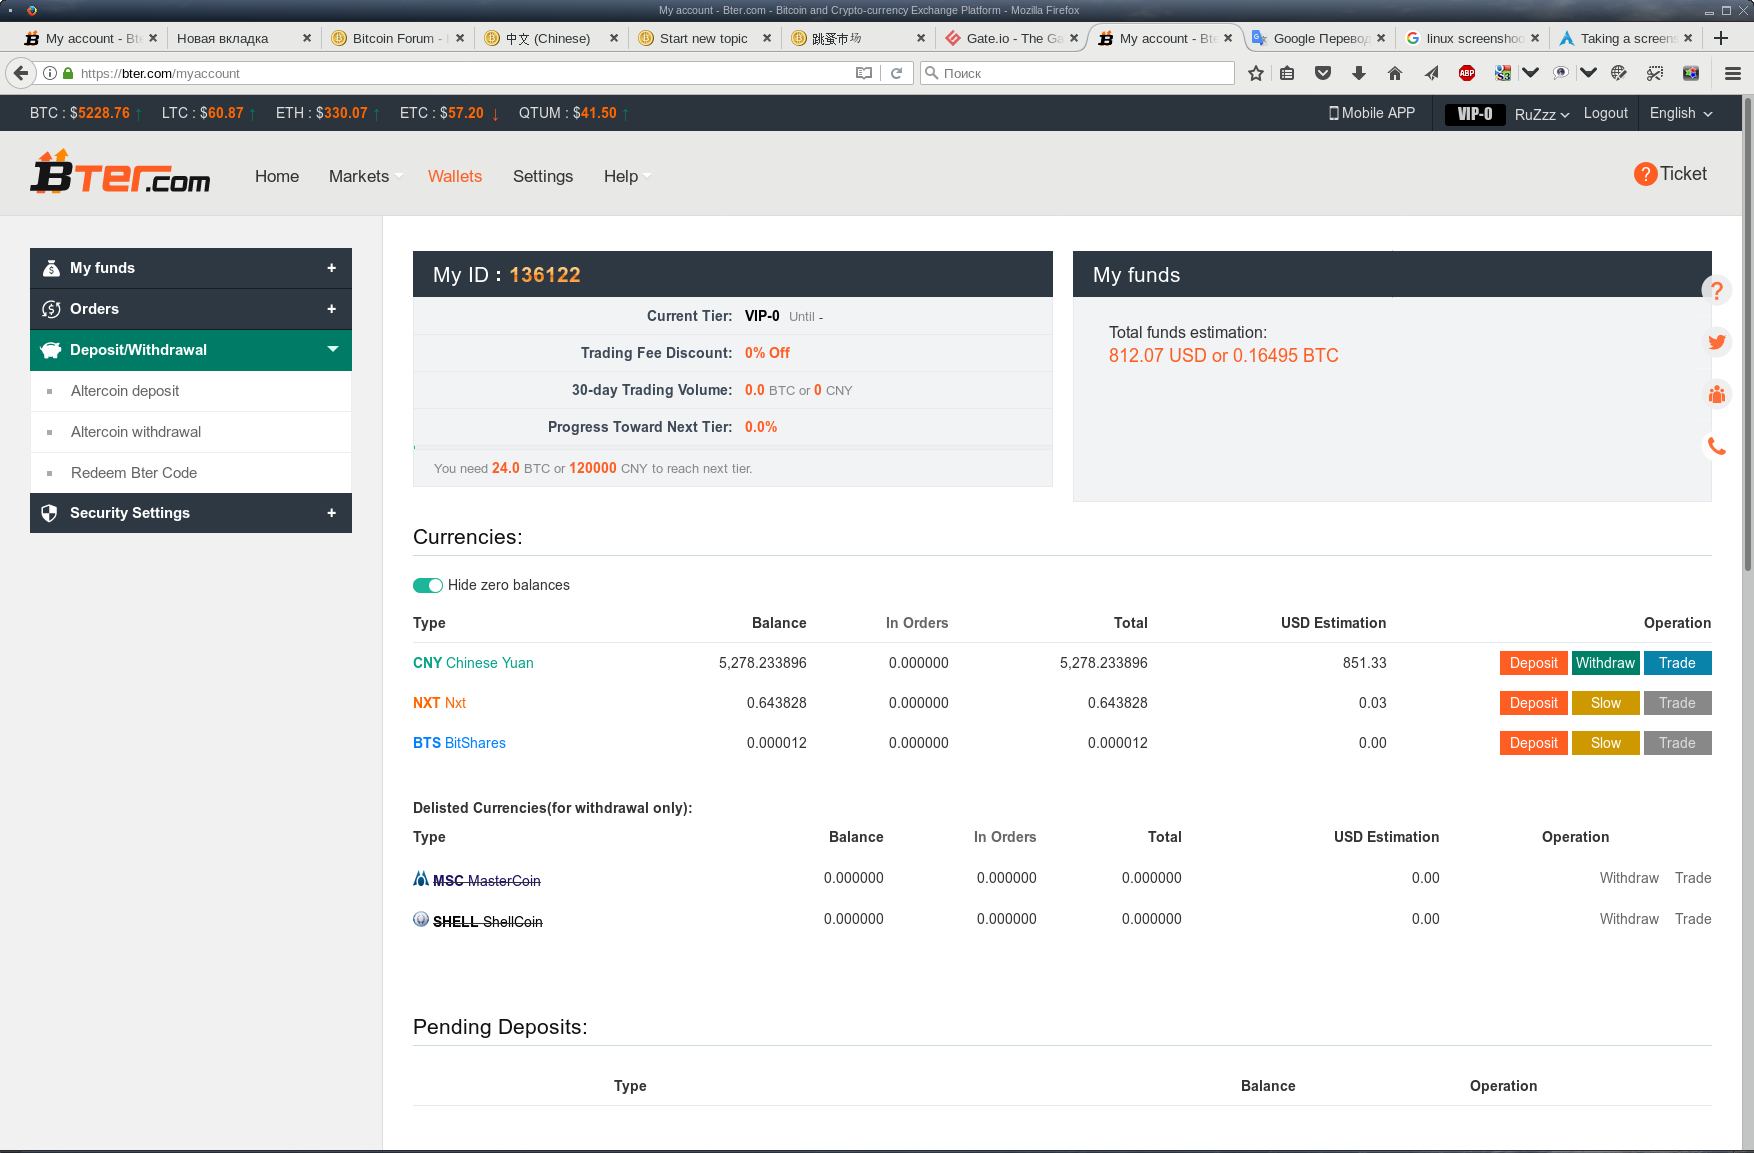This screenshot has height=1153, width=1754.
Task: Click the ShellCoin coin icon
Action: pyautogui.click(x=421, y=919)
